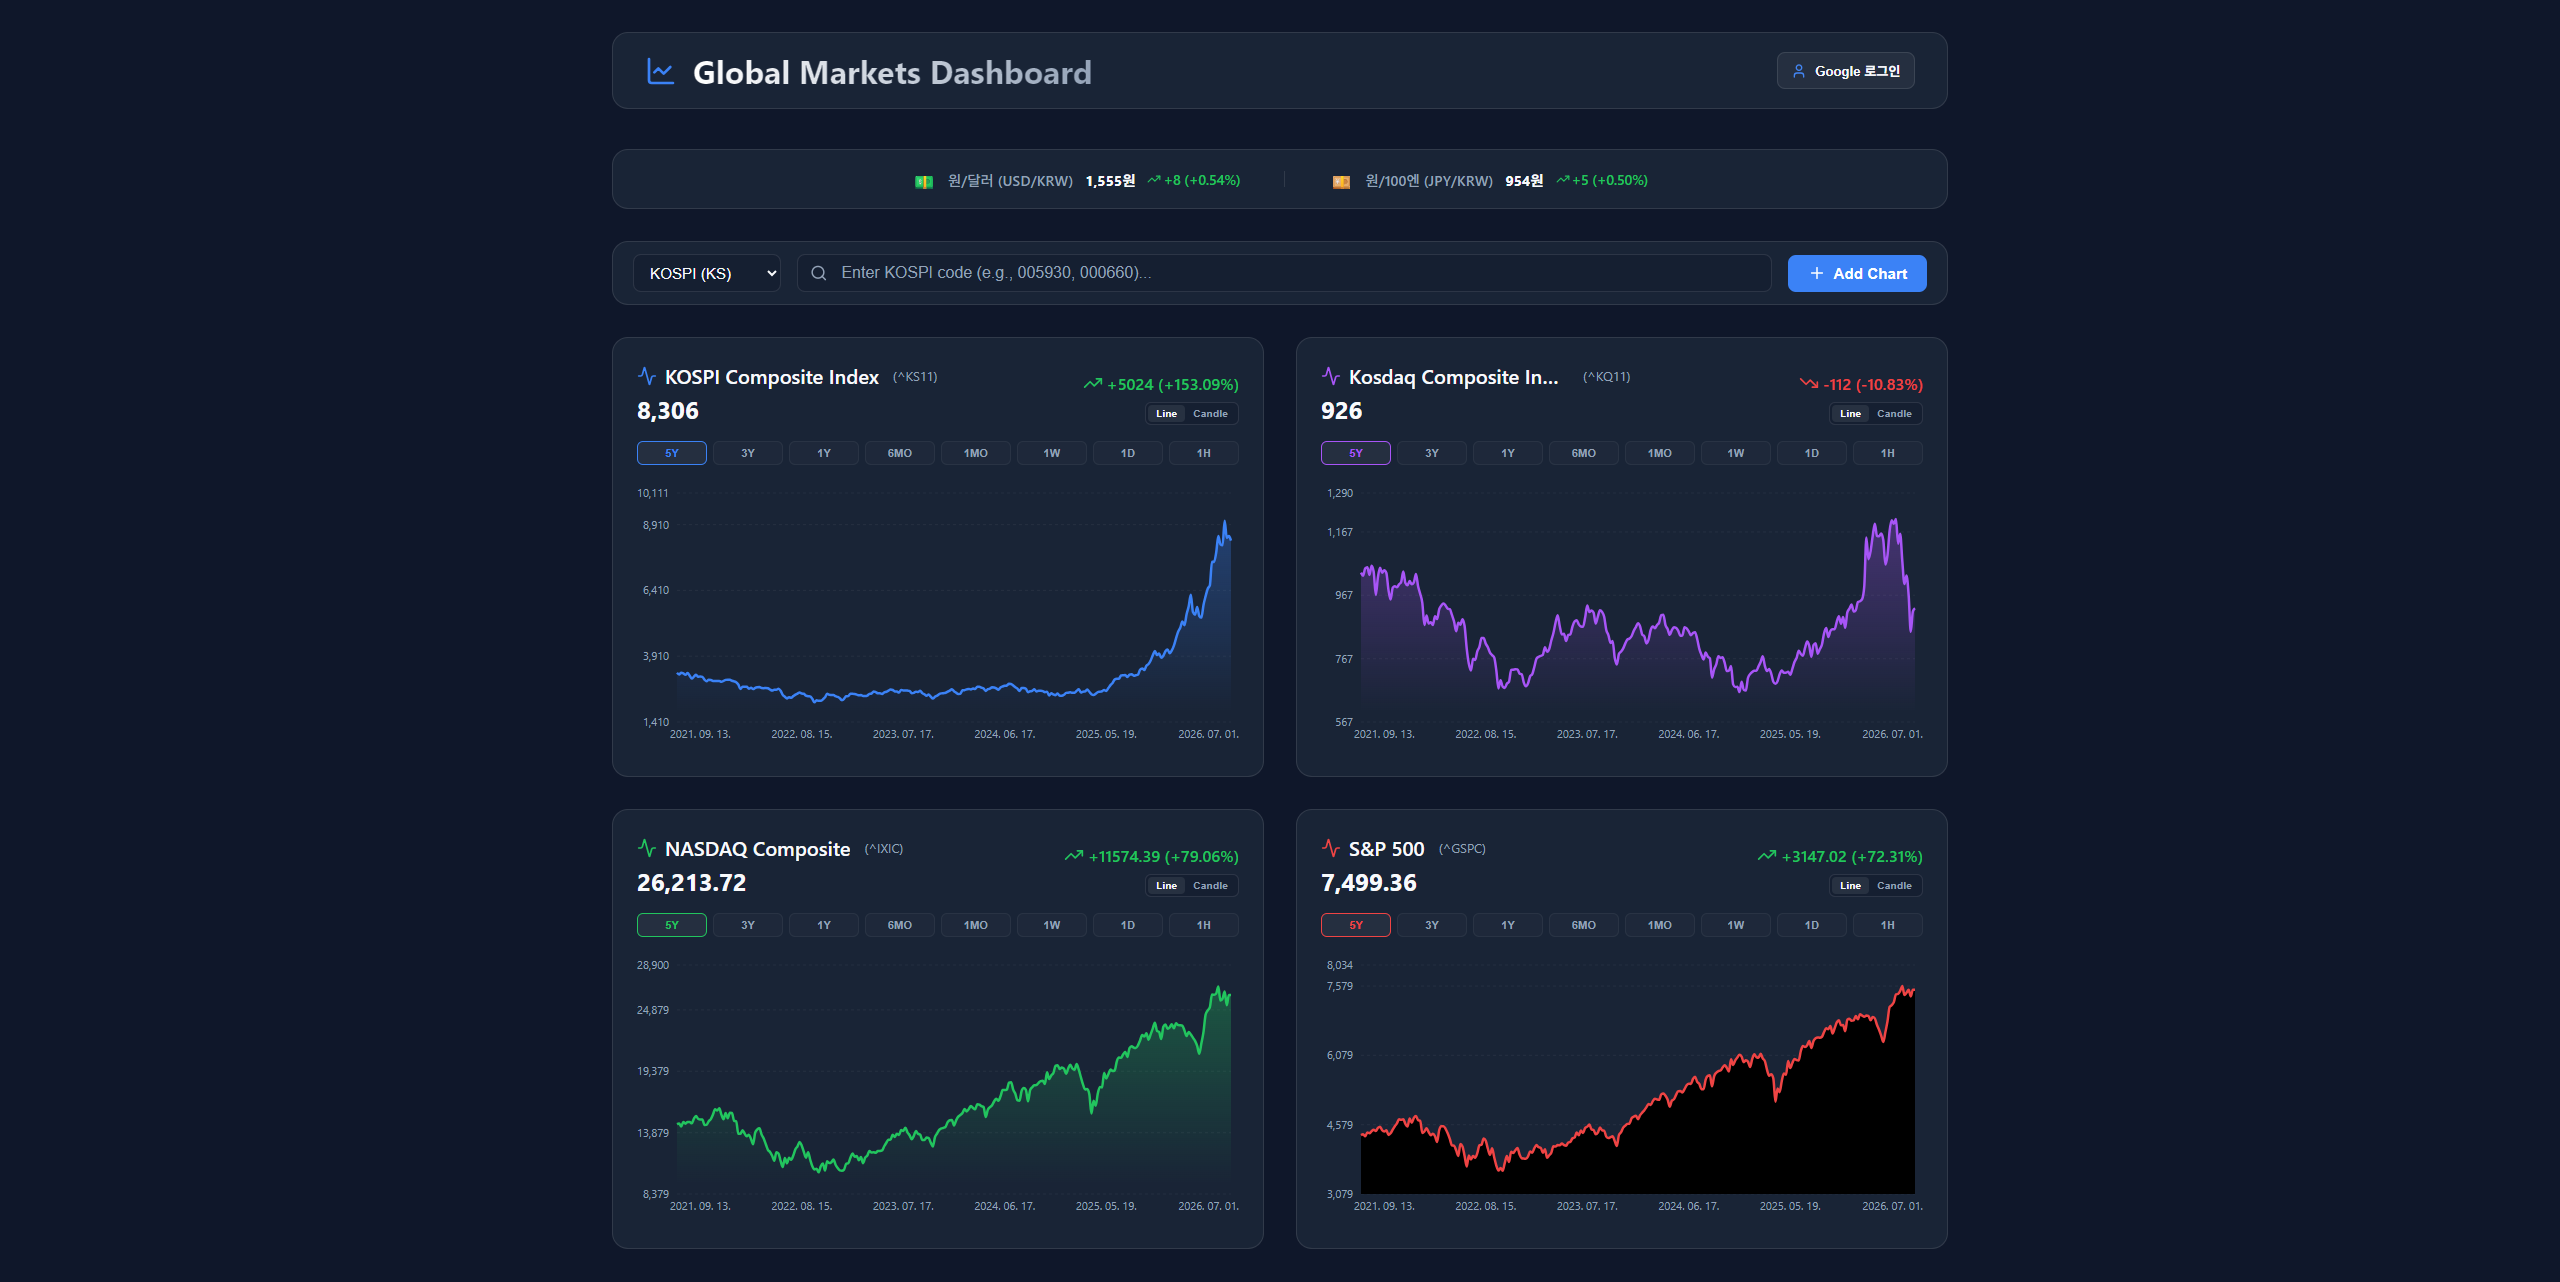2560x1282 pixels.
Task: Select 1H range on S&P 500 chart
Action: 1888,925
